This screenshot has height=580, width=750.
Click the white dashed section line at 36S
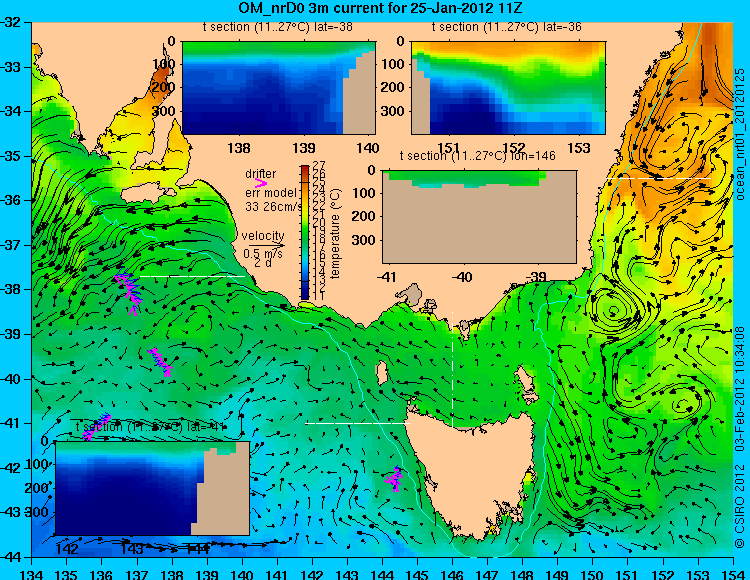tap(659, 178)
